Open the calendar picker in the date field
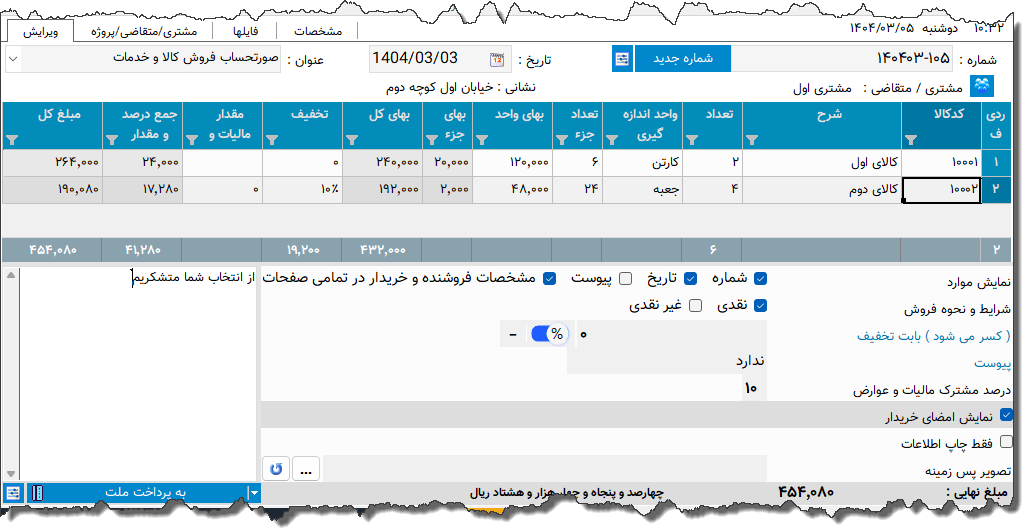Screen dimensions: 1022x529 tap(497, 59)
